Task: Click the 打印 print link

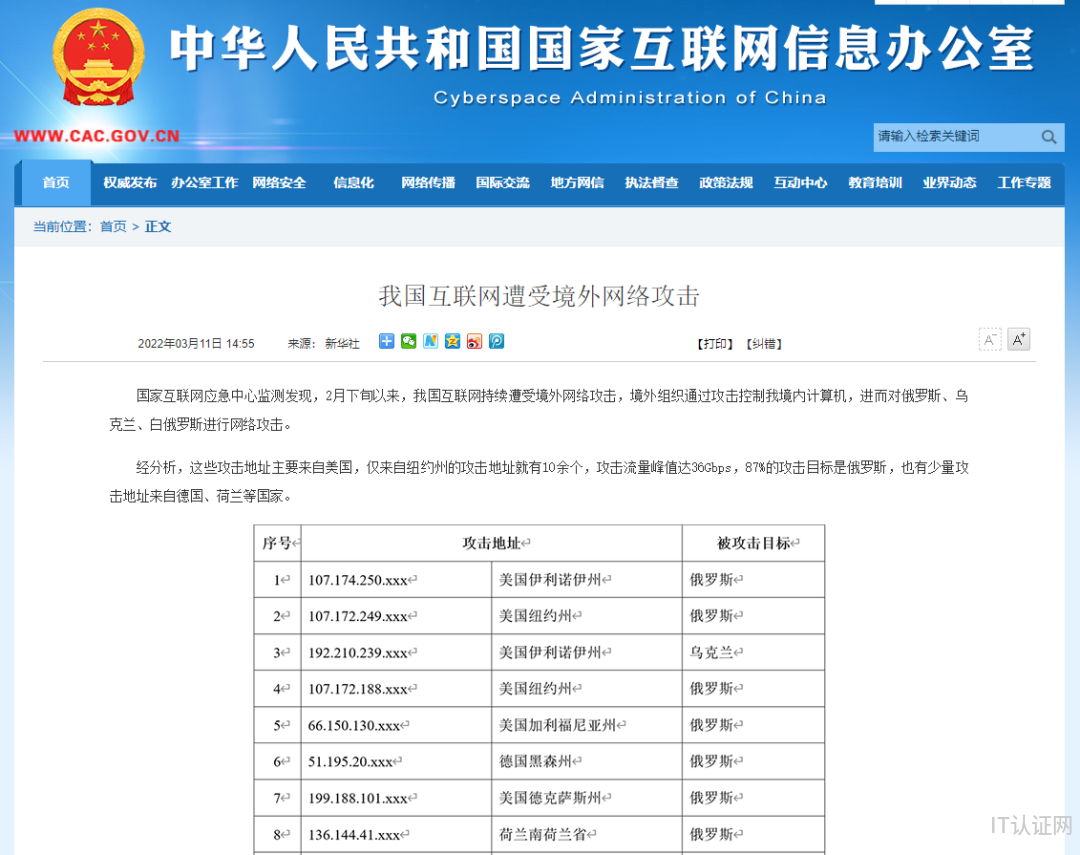Action: click(x=715, y=344)
